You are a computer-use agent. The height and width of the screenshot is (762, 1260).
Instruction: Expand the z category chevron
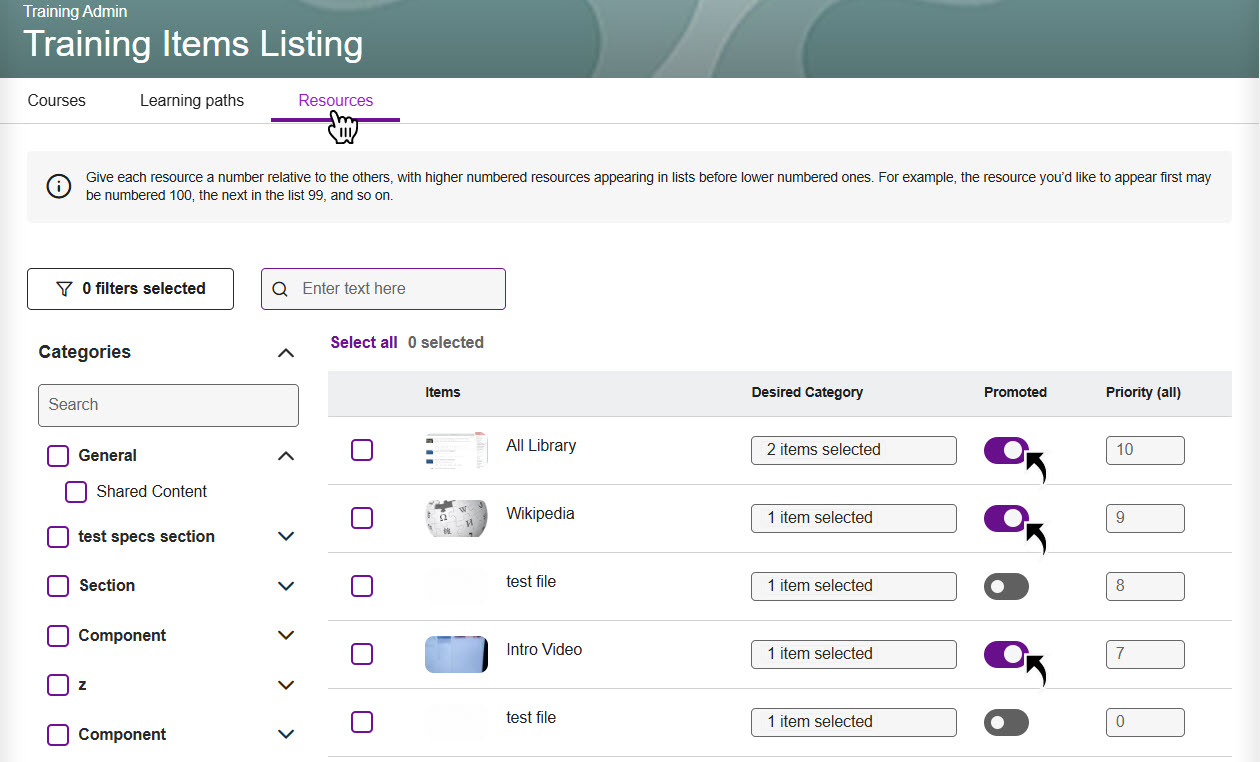tap(286, 685)
